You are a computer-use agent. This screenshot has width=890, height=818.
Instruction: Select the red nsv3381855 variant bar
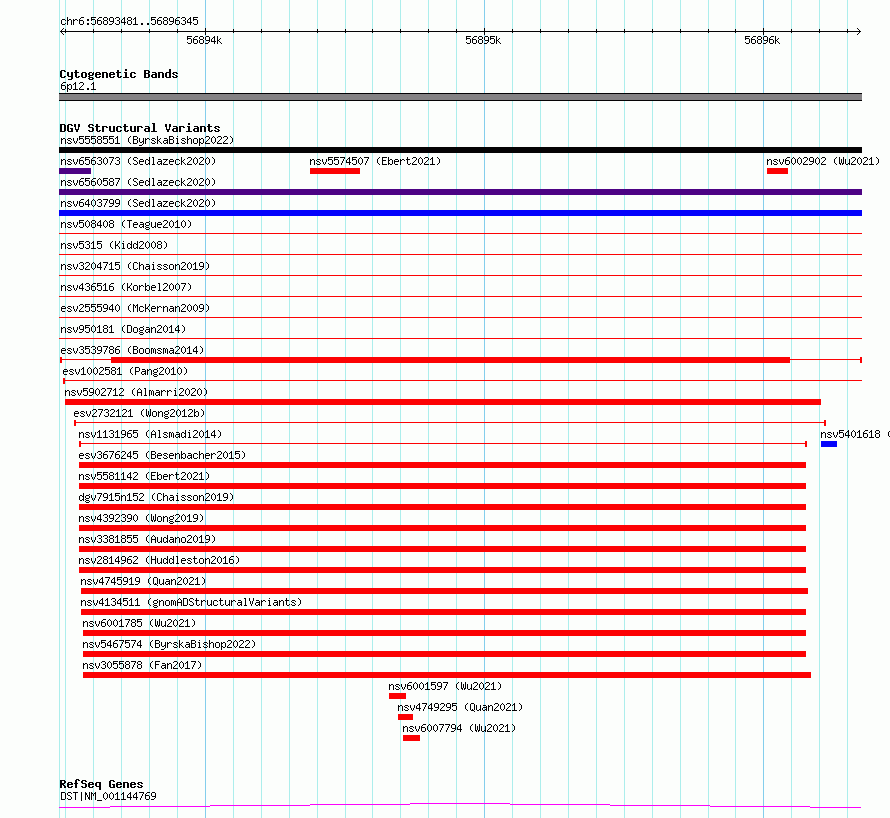(442, 549)
